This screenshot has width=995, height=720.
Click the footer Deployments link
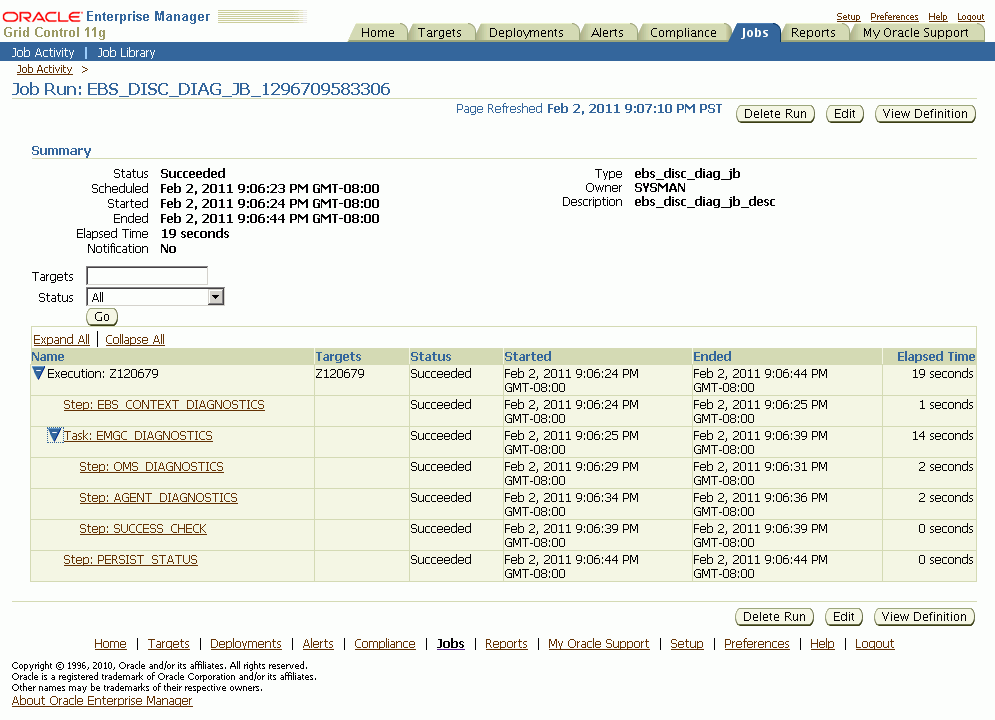point(246,644)
